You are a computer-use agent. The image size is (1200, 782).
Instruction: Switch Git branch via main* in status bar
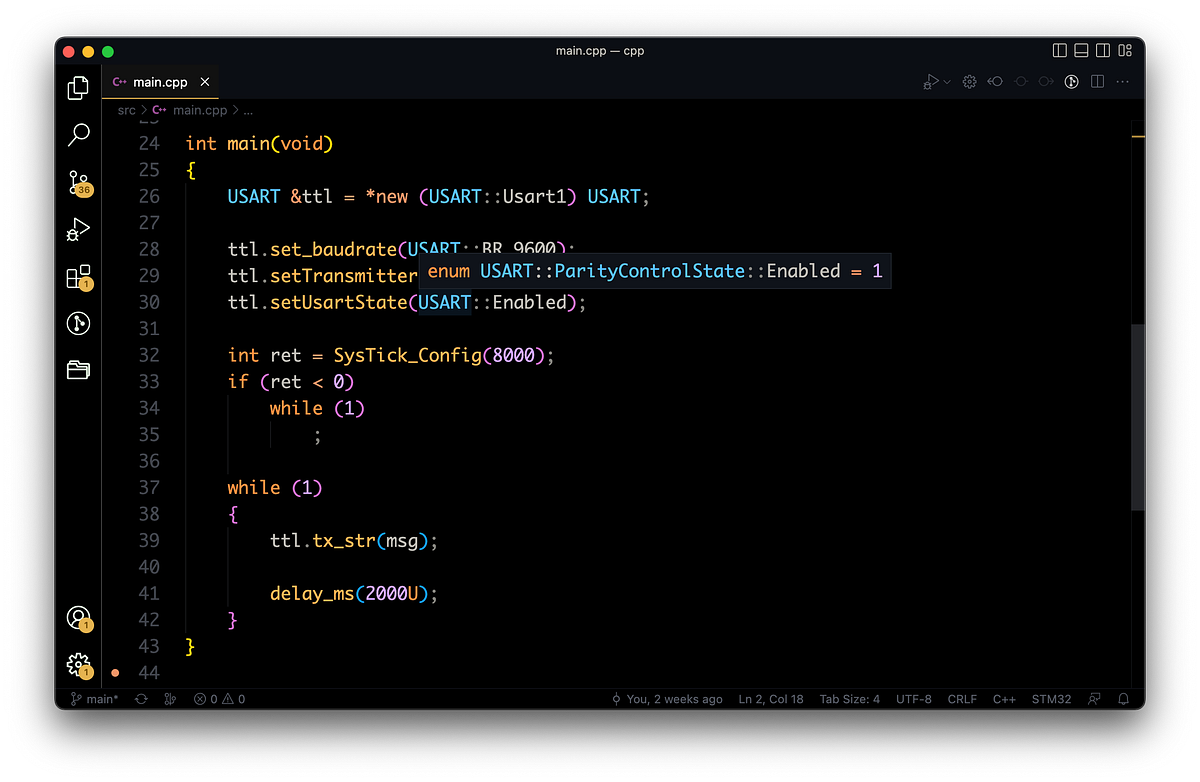click(x=95, y=699)
